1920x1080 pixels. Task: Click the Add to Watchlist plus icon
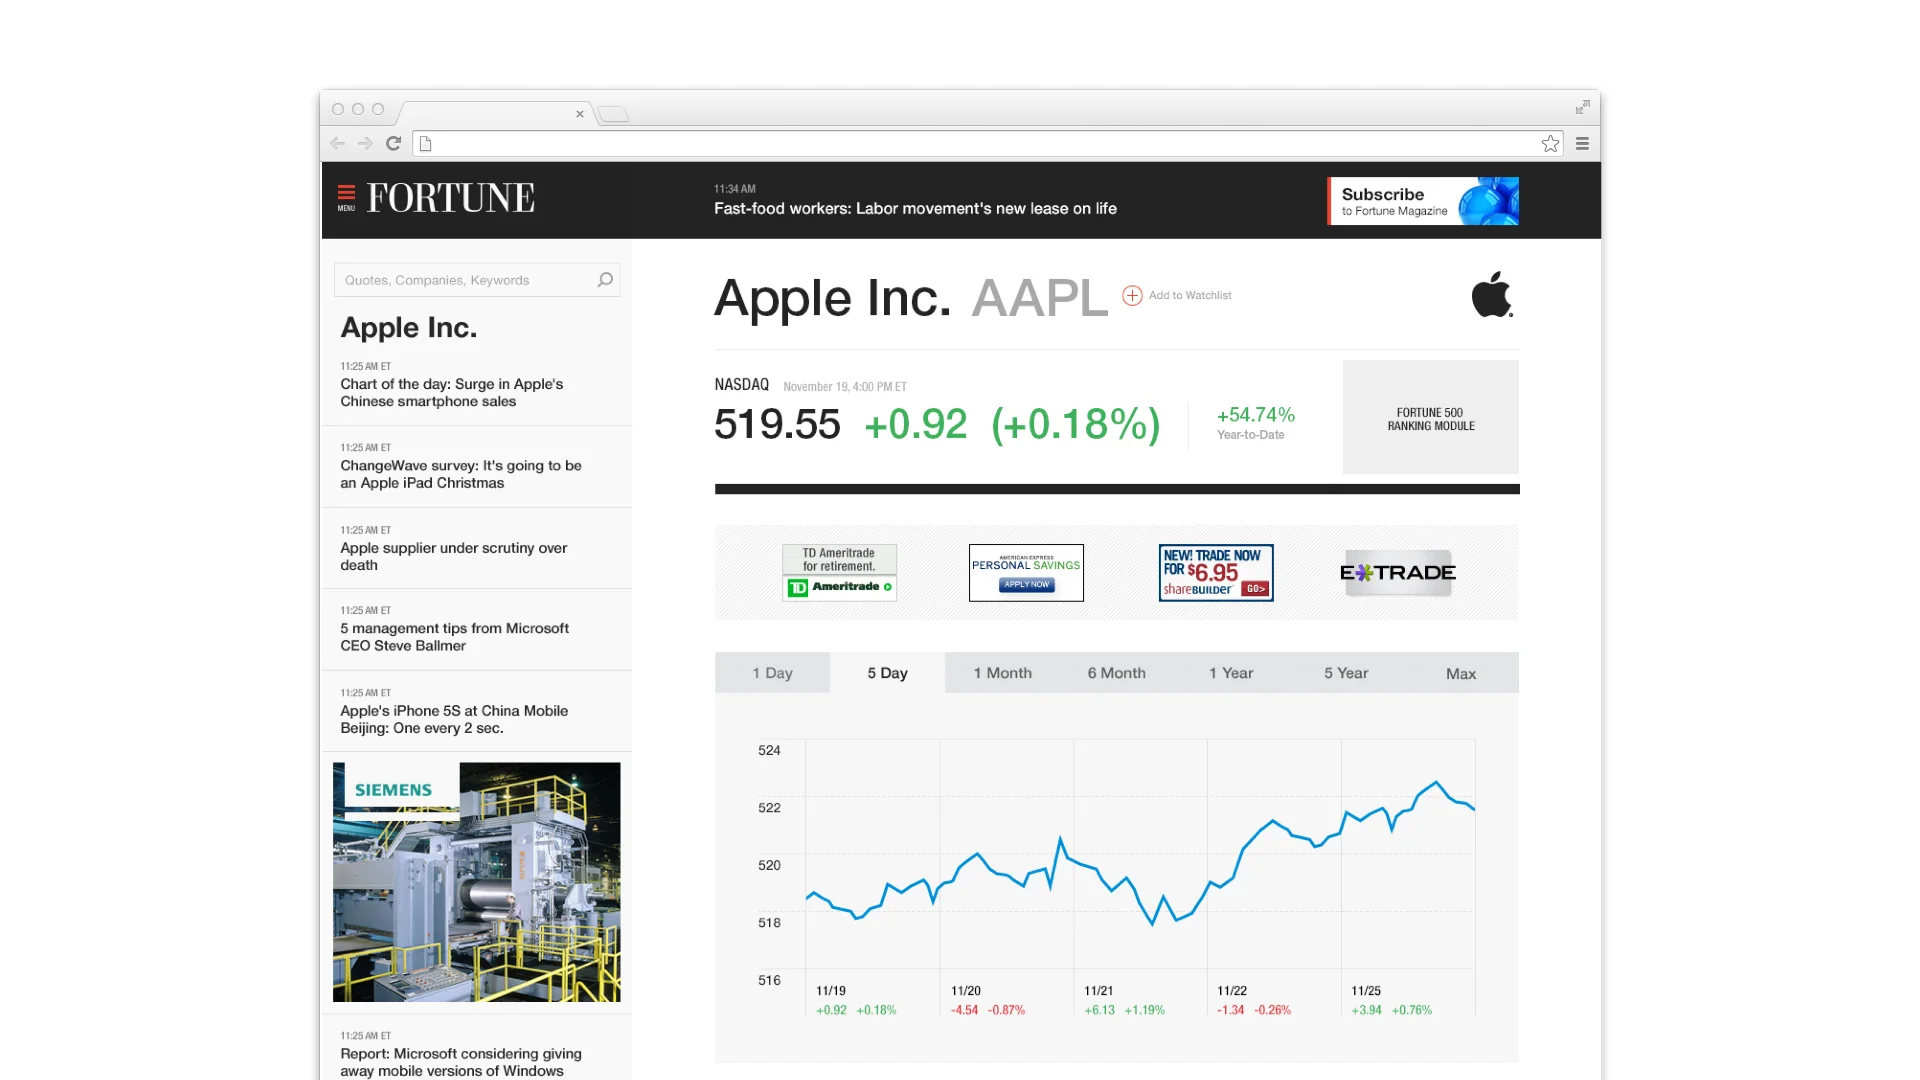coord(1132,295)
